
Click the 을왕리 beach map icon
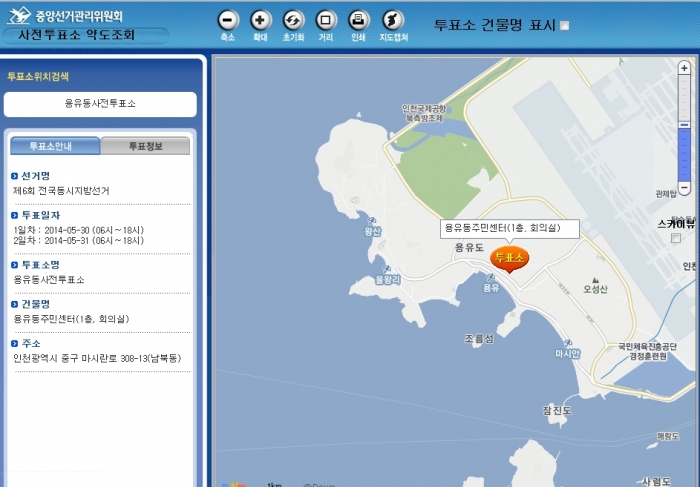click(387, 269)
